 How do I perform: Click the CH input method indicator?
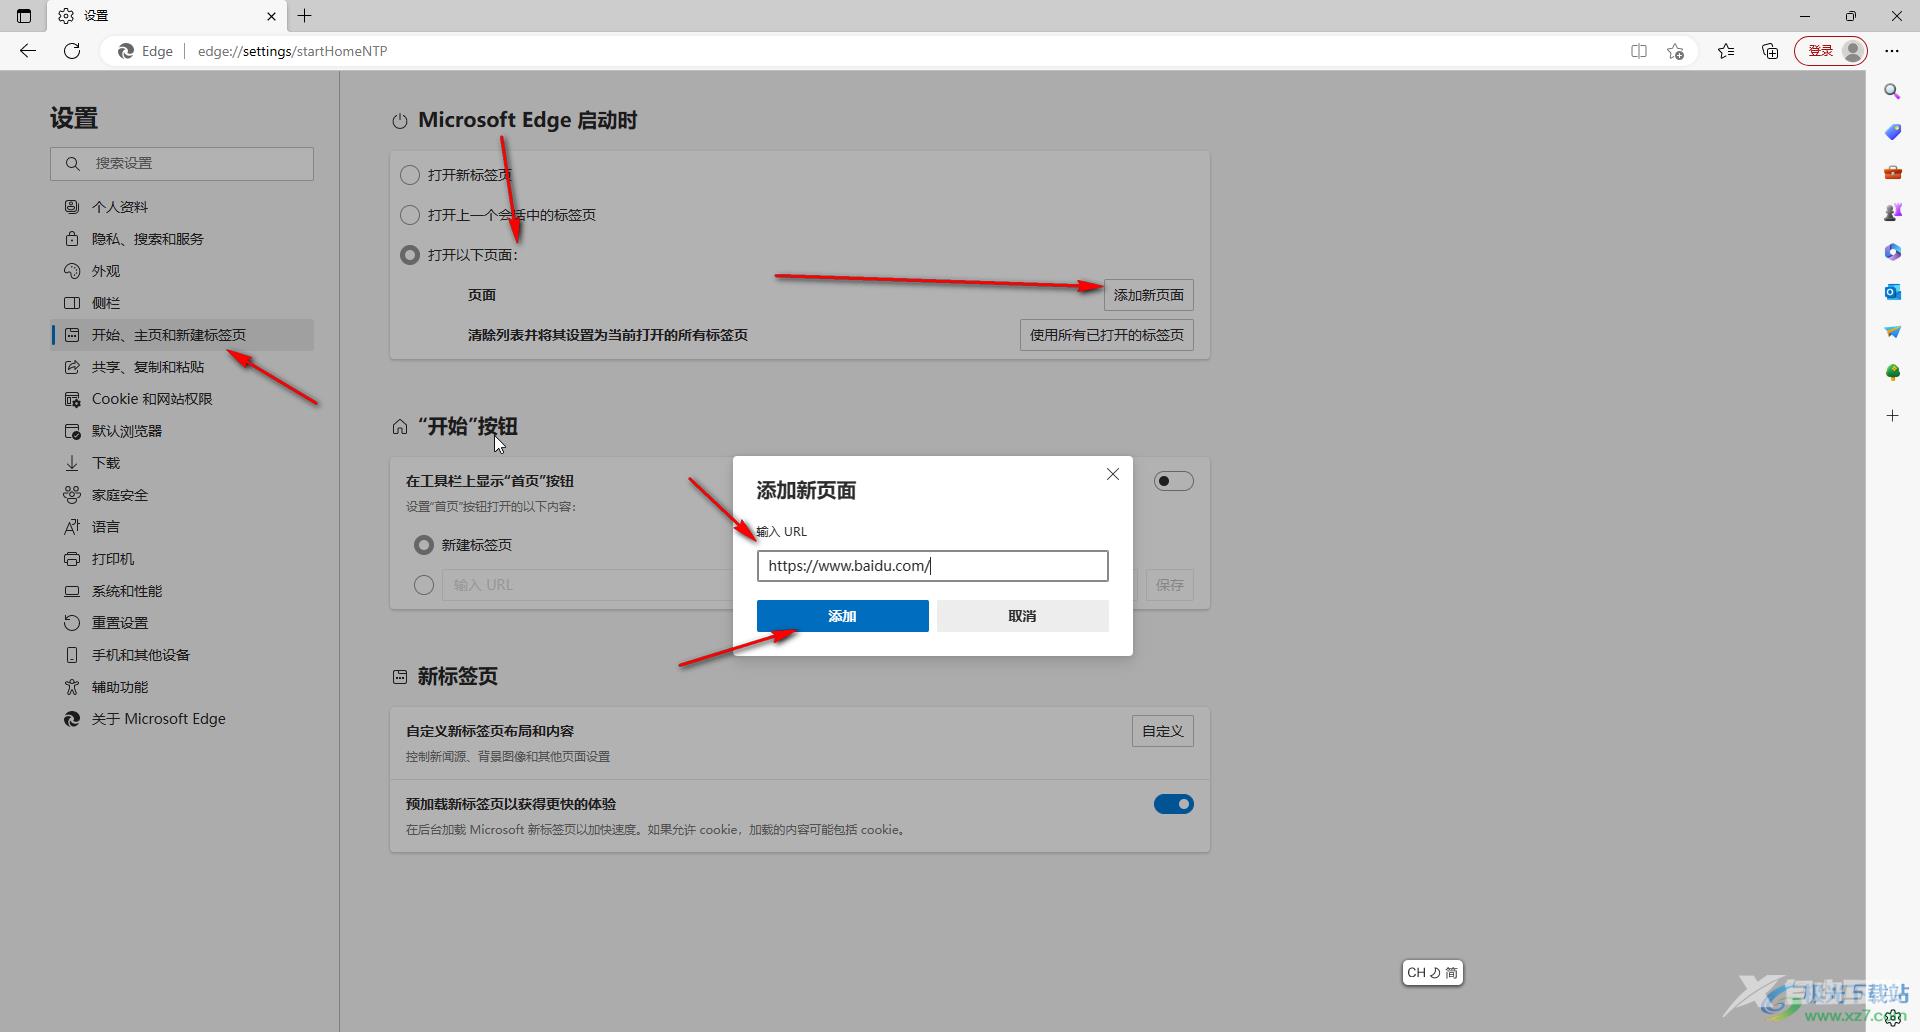1432,973
